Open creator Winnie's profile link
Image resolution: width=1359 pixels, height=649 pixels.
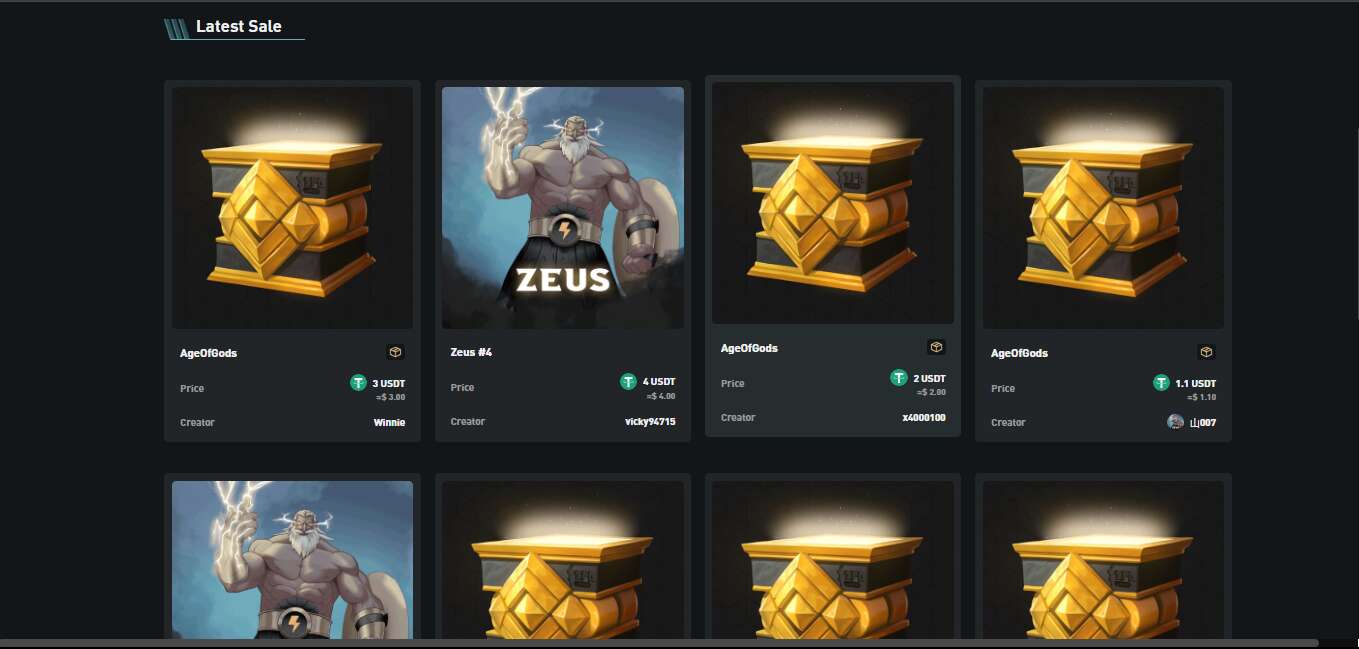pyautogui.click(x=389, y=422)
